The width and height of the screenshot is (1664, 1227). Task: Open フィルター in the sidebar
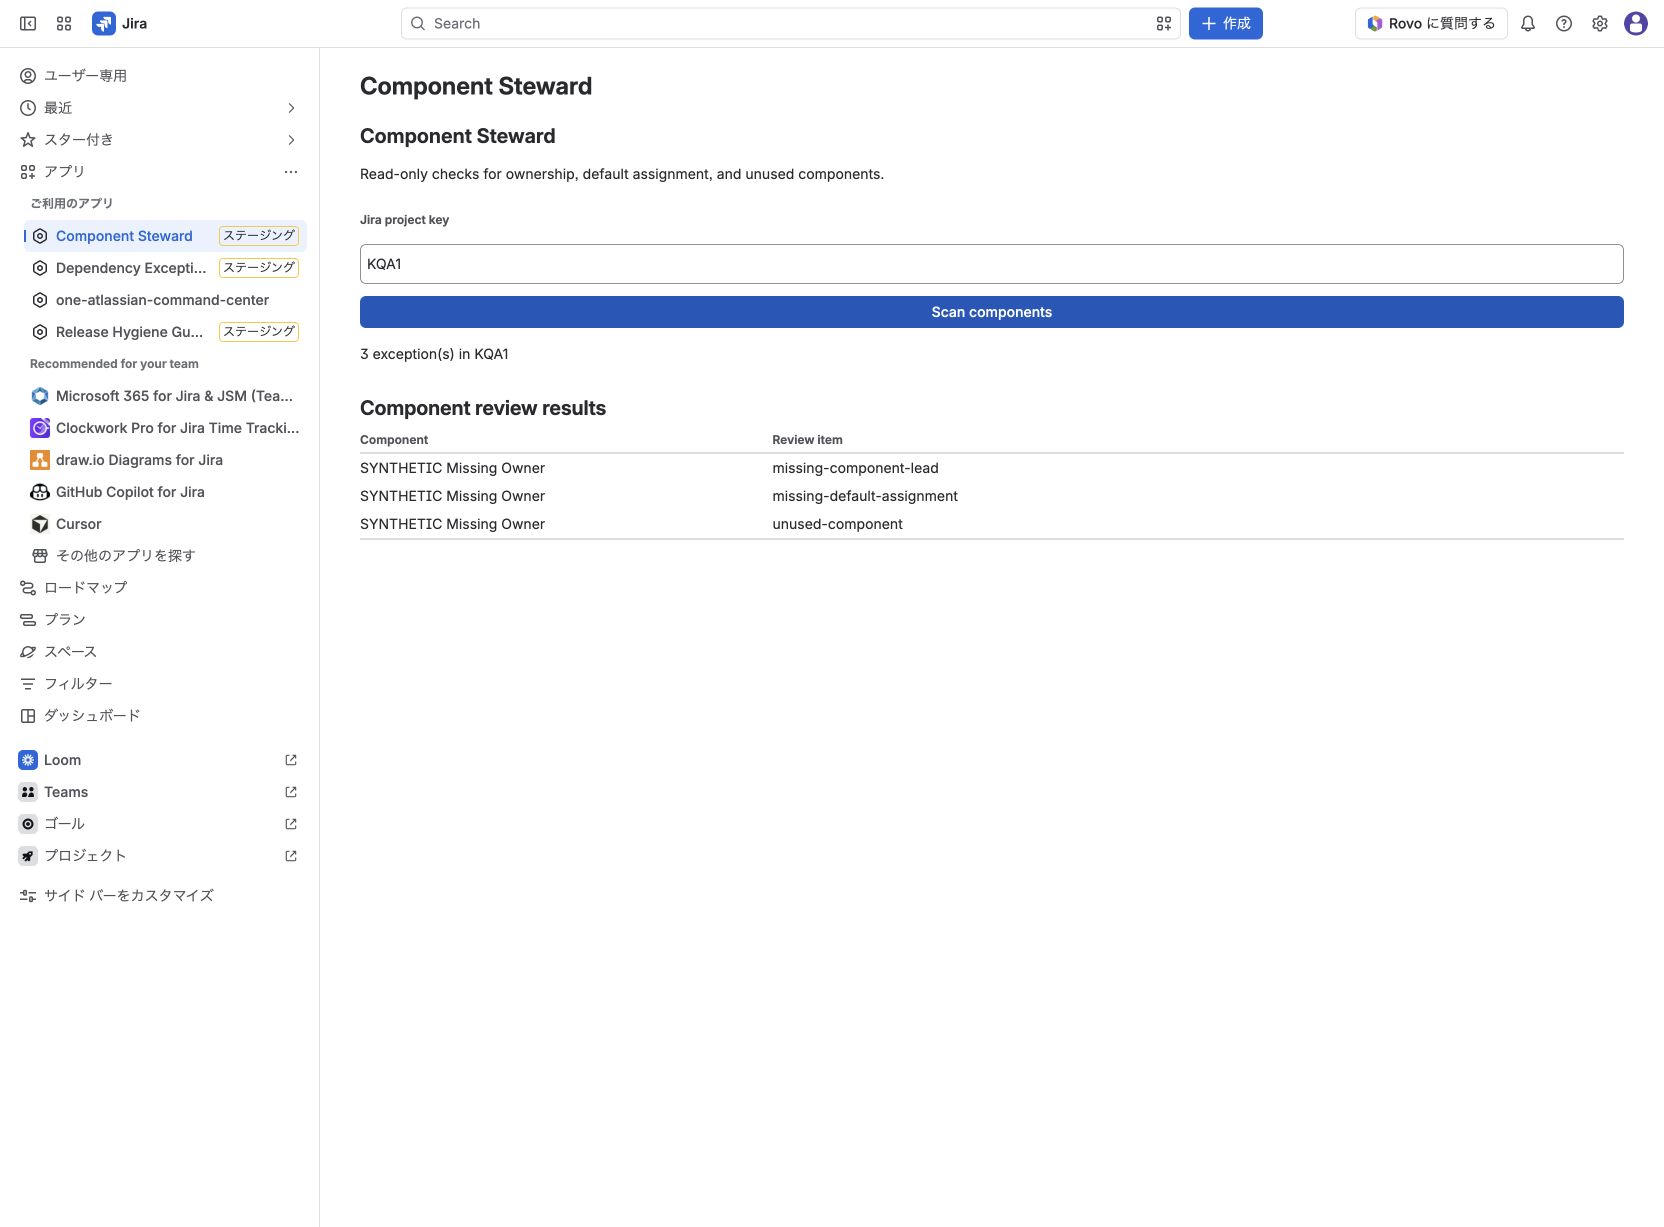(x=160, y=684)
